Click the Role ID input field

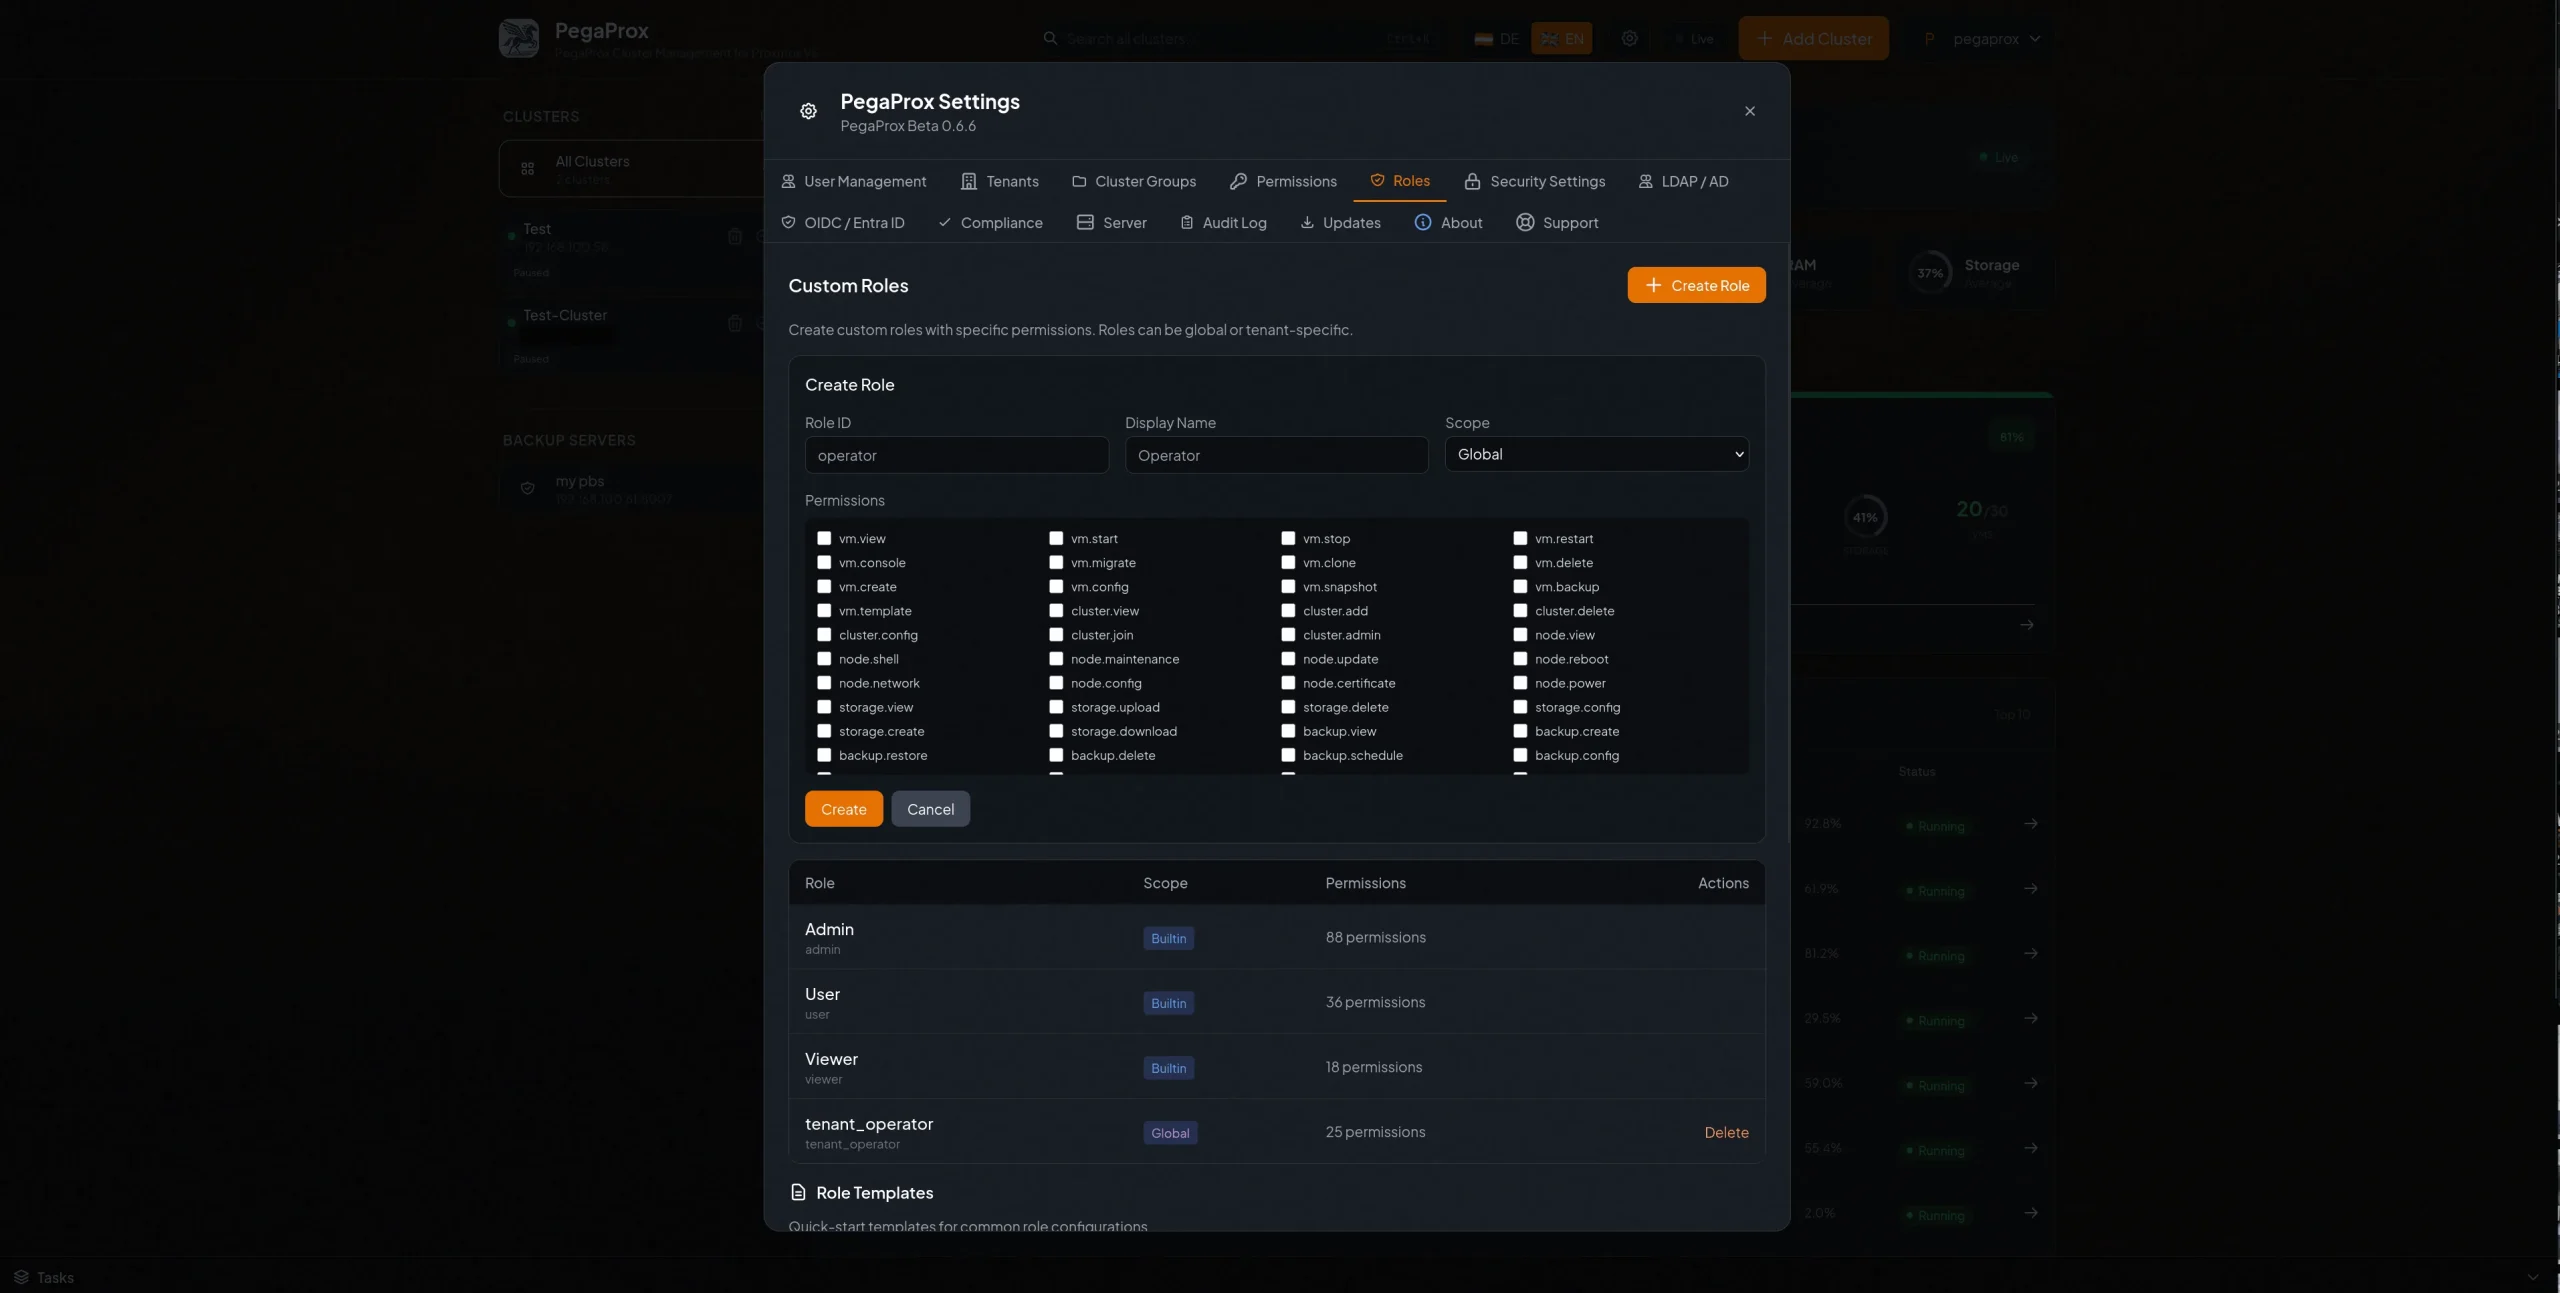tap(956, 455)
